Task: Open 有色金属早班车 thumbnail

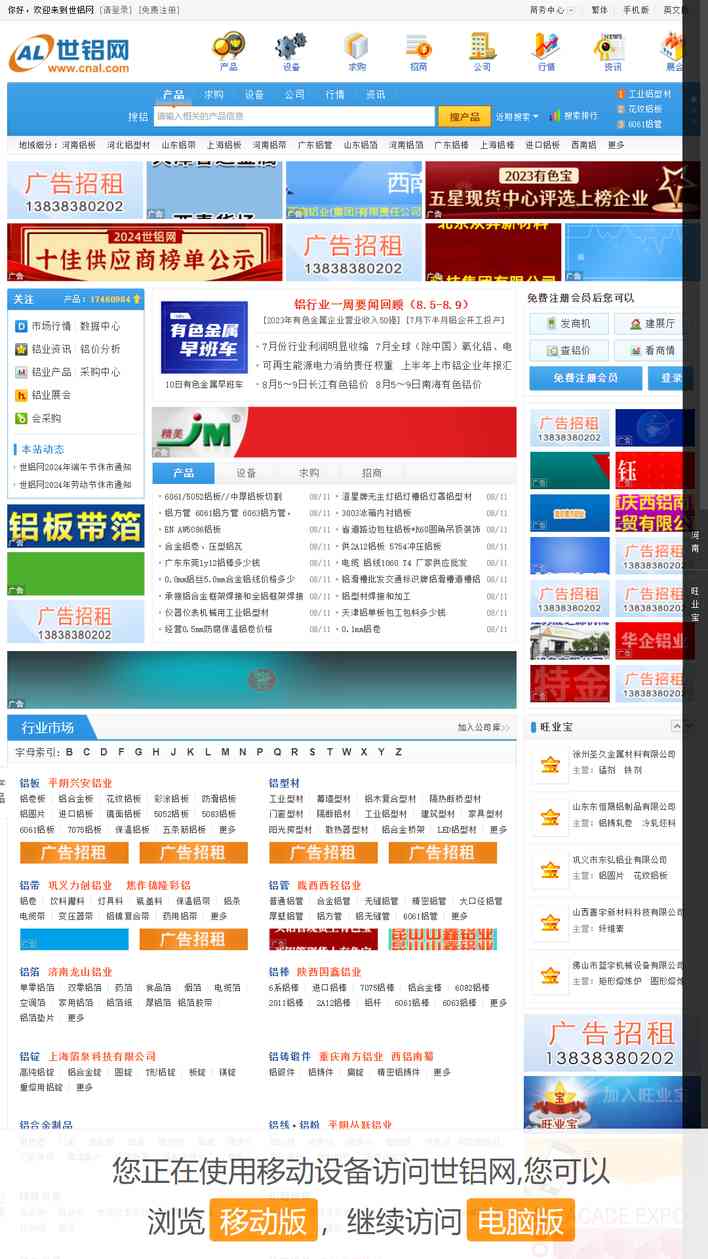Action: [204, 337]
